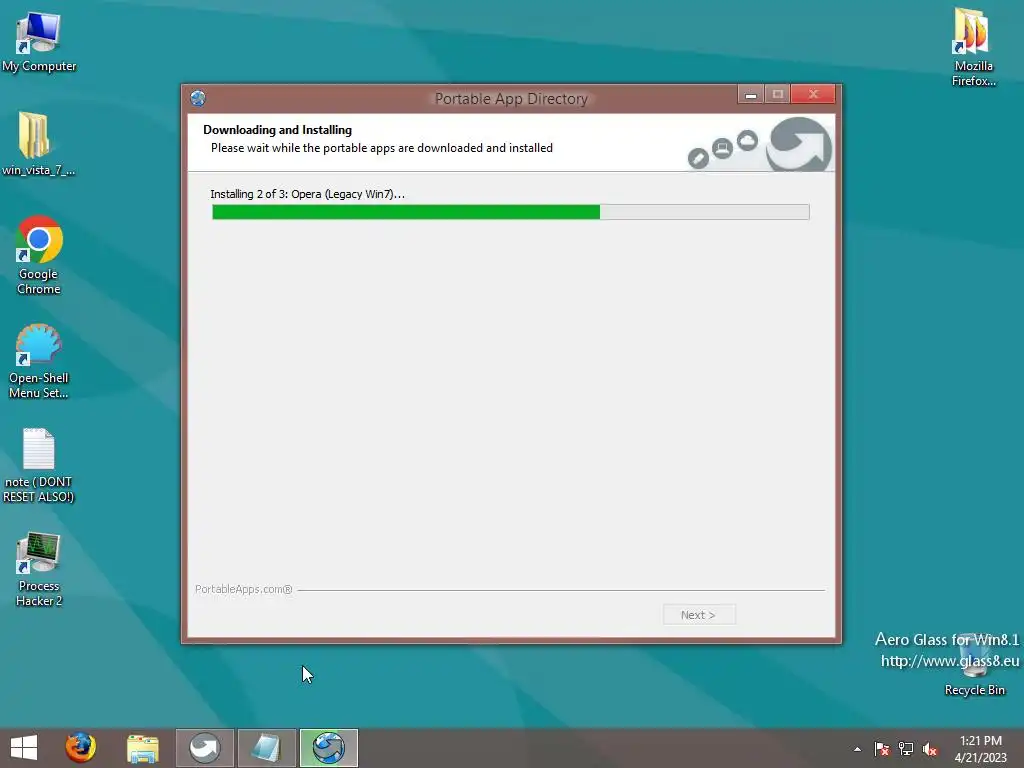
Task: Minimize the Portable App Directory window
Action: coord(751,95)
